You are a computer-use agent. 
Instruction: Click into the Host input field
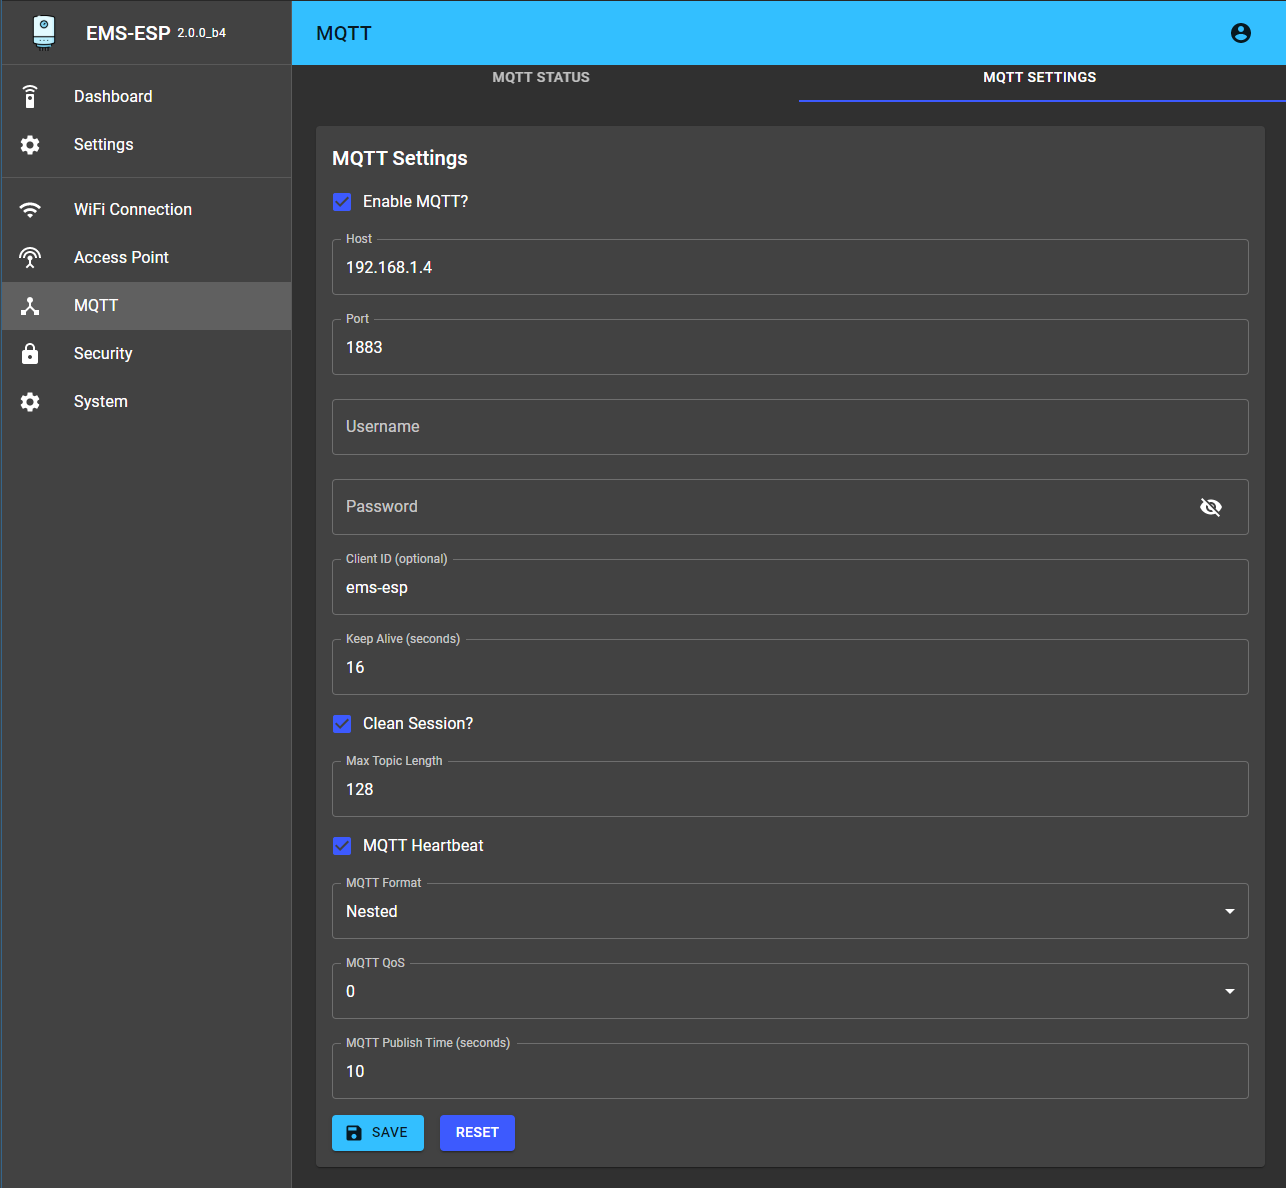pos(789,268)
